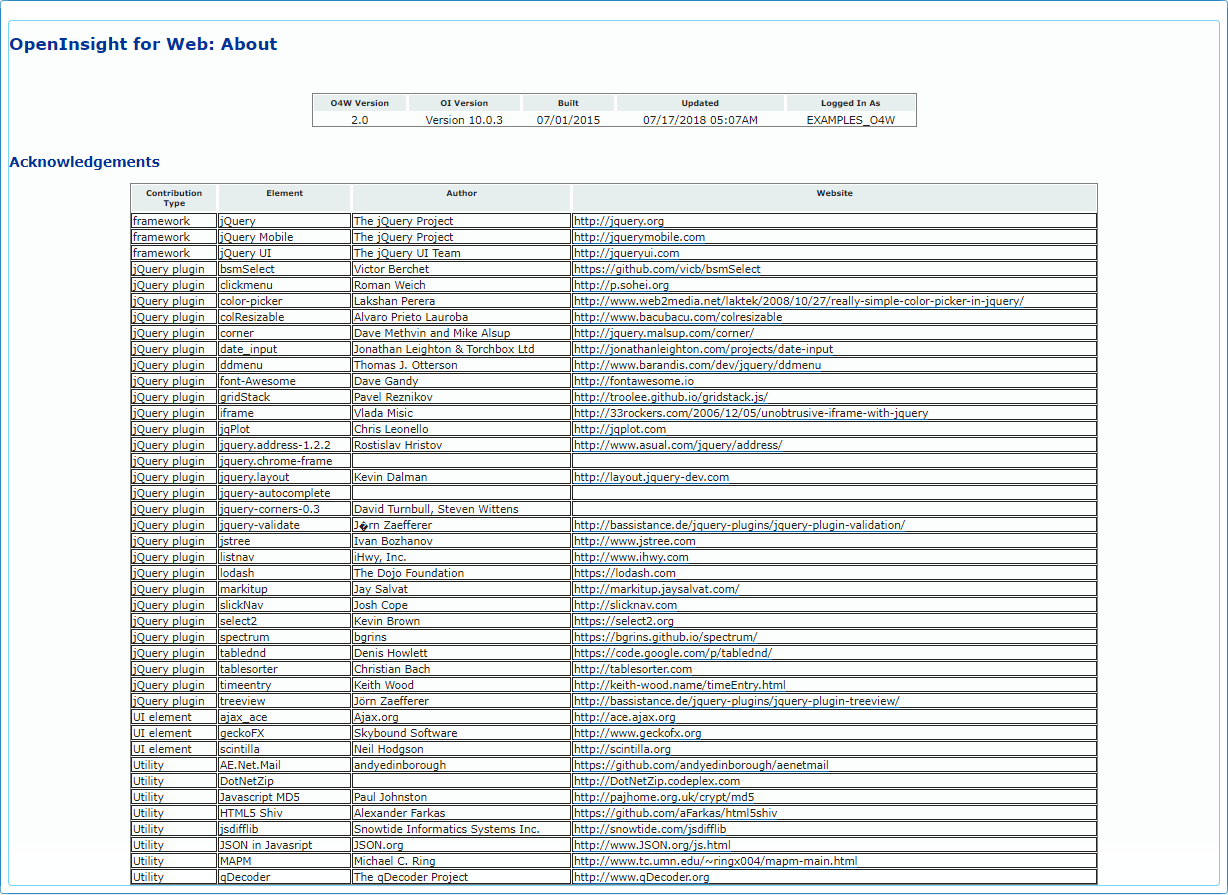Click the http://DotNetZip.codeplex.com URL
Image resolution: width=1228 pixels, height=895 pixels.
tap(657, 781)
